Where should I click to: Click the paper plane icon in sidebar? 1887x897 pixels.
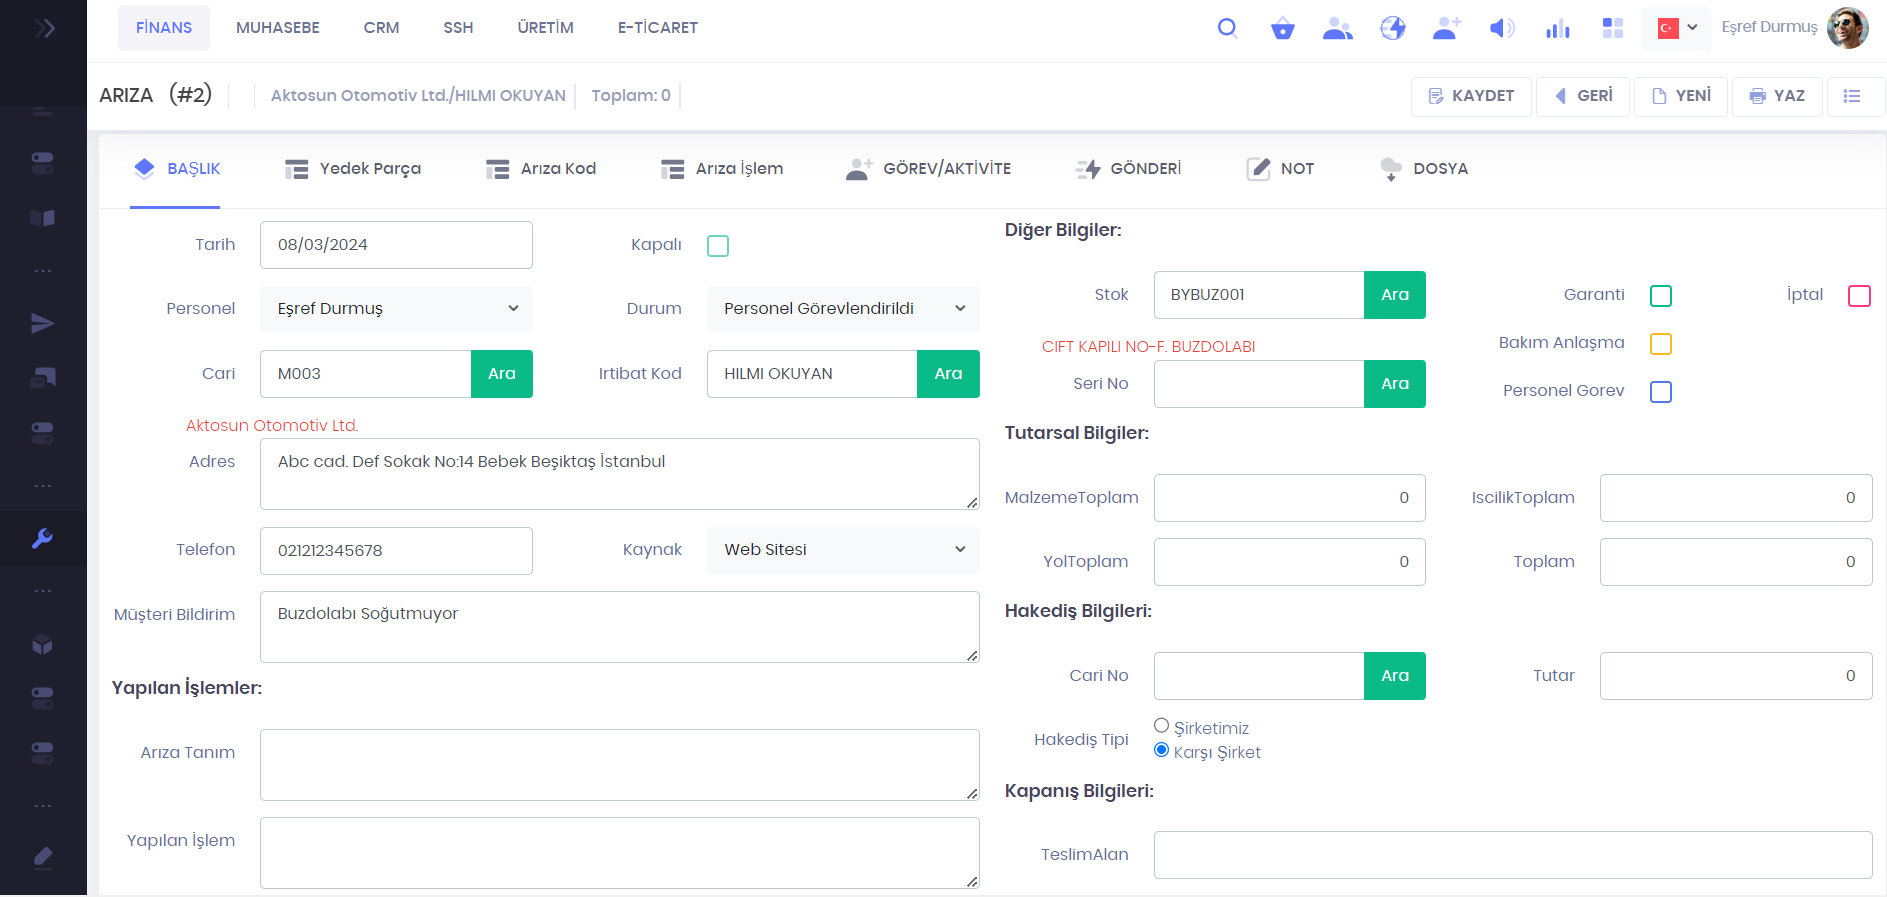(x=42, y=323)
